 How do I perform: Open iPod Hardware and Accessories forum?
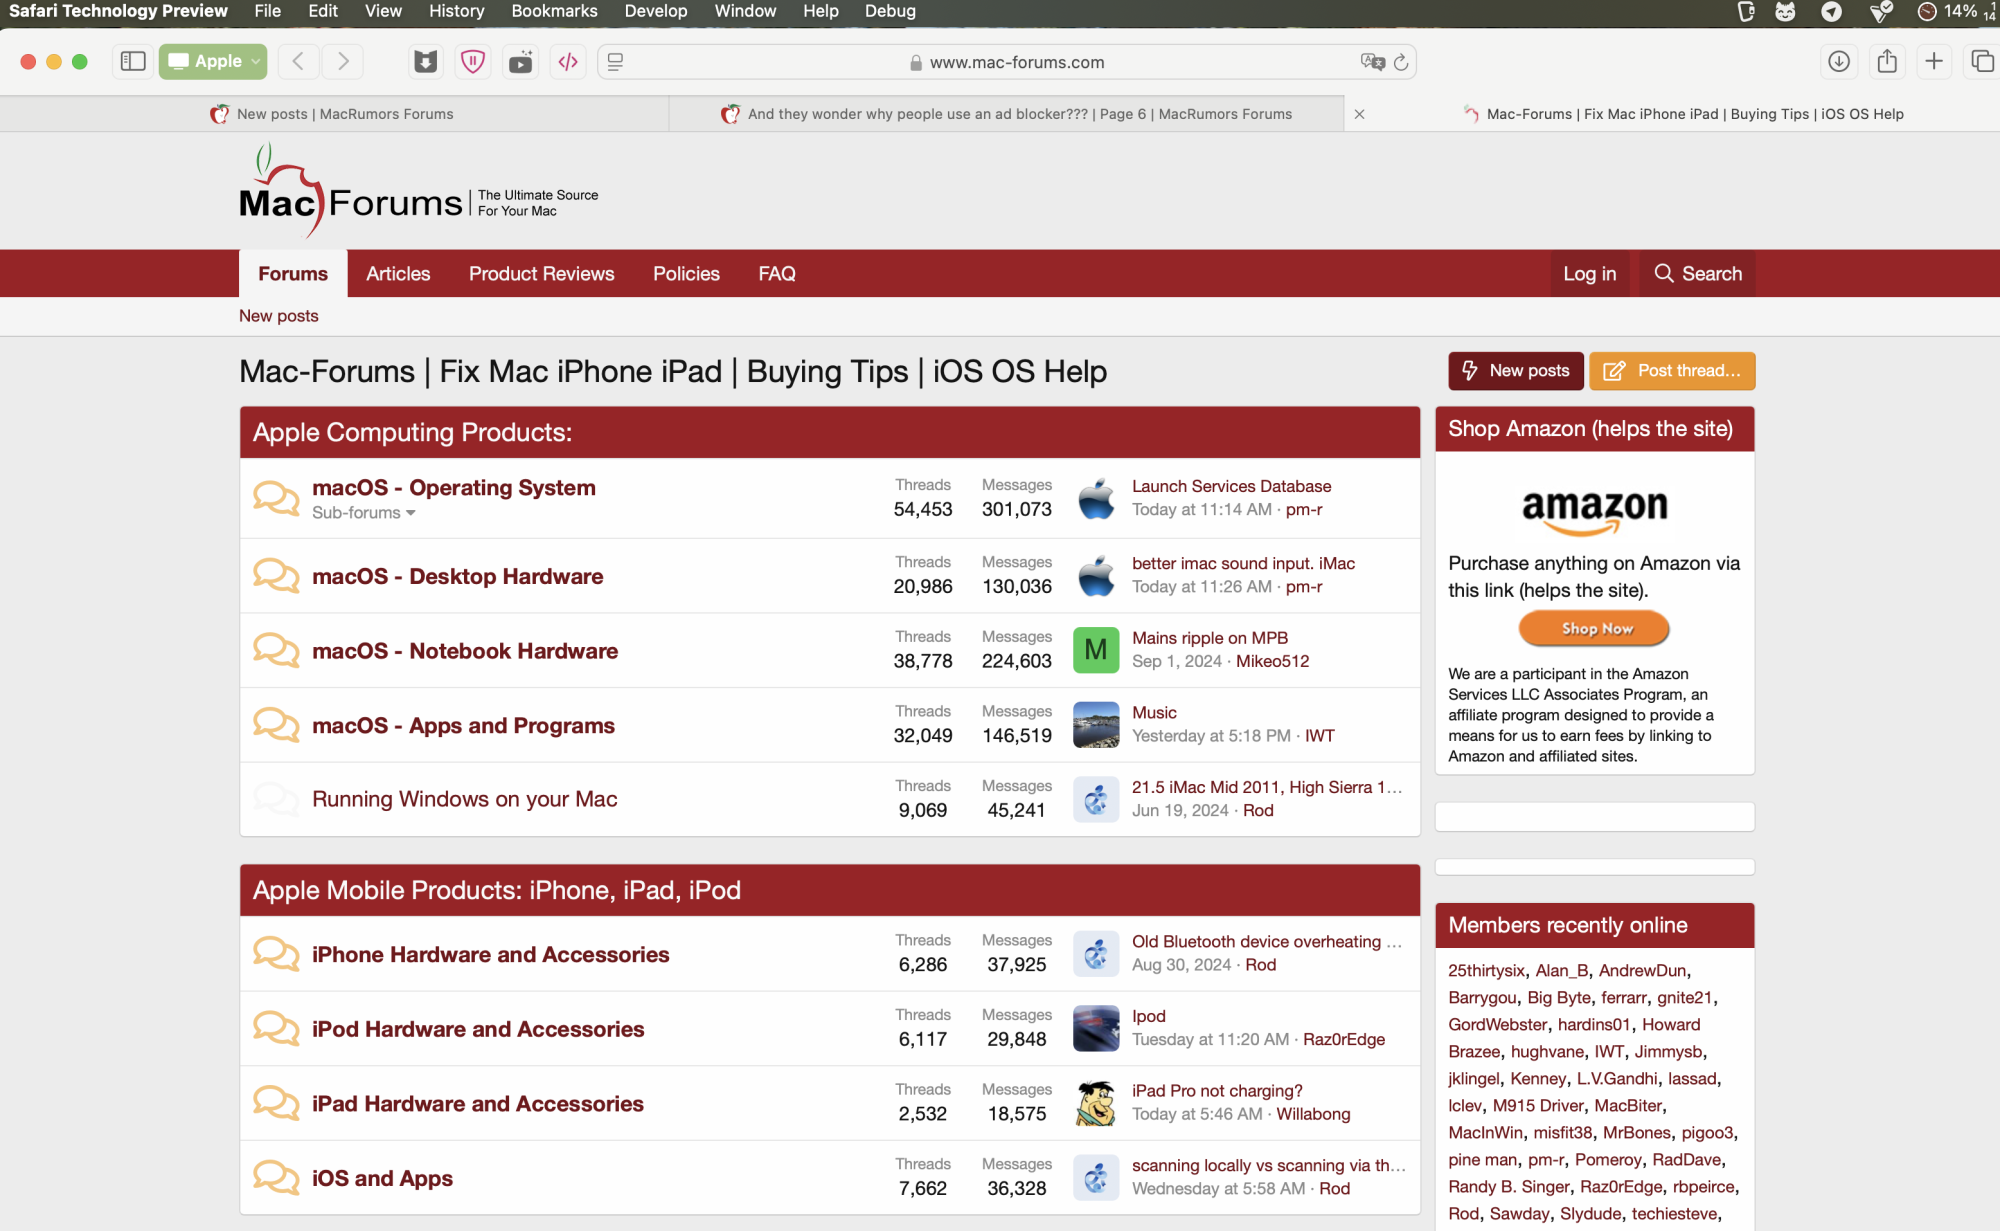click(478, 1029)
